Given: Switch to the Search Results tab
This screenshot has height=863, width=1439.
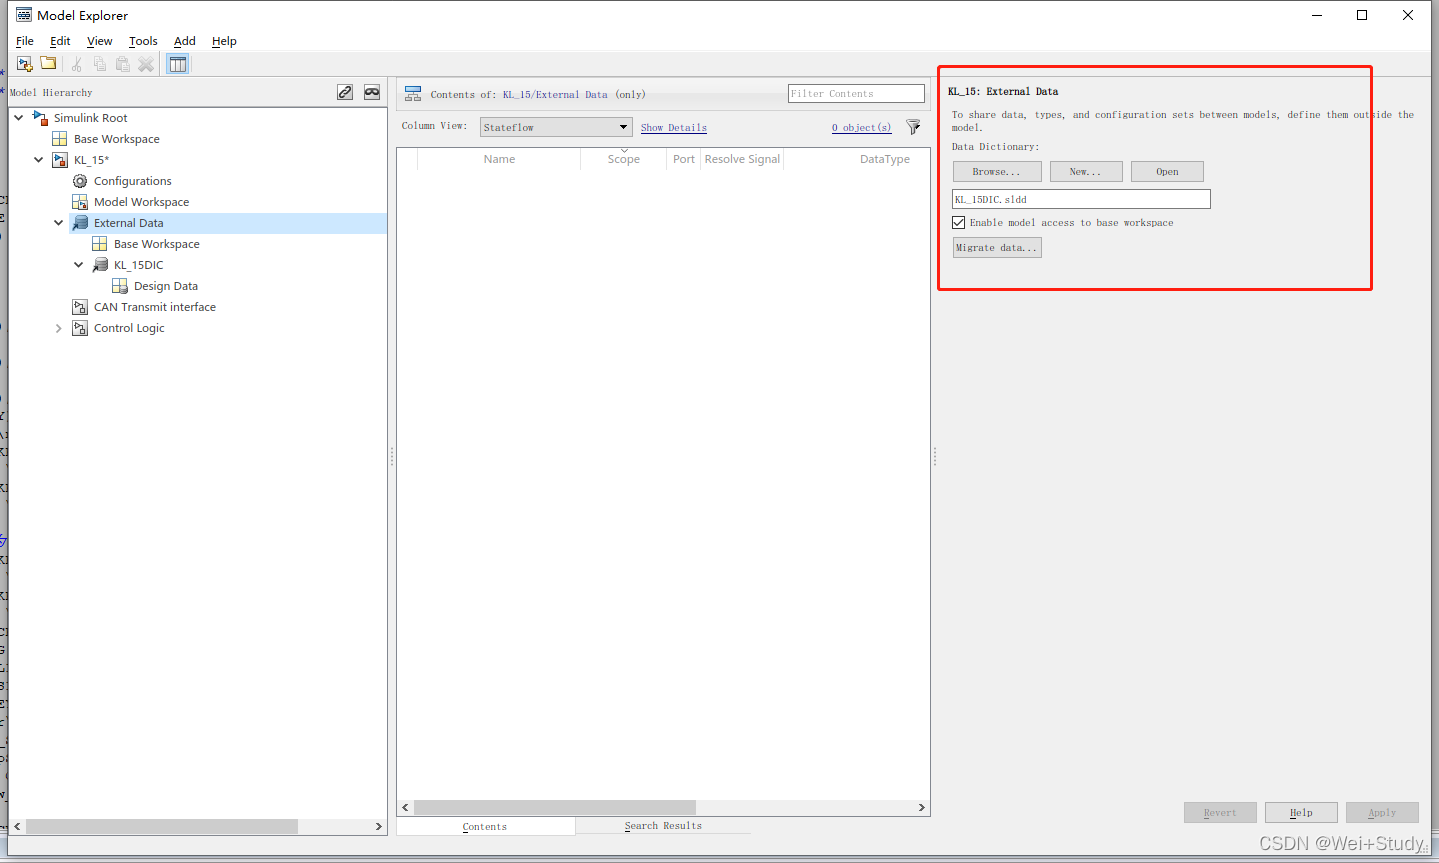Looking at the screenshot, I should point(663,826).
